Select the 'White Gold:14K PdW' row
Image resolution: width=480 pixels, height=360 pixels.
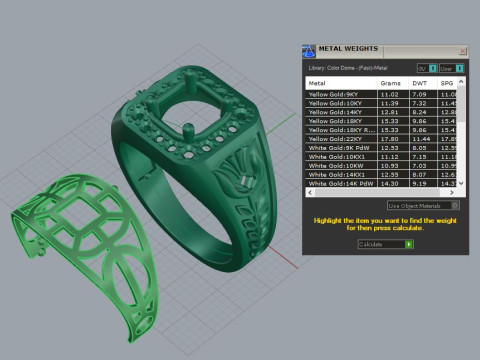tap(381, 183)
